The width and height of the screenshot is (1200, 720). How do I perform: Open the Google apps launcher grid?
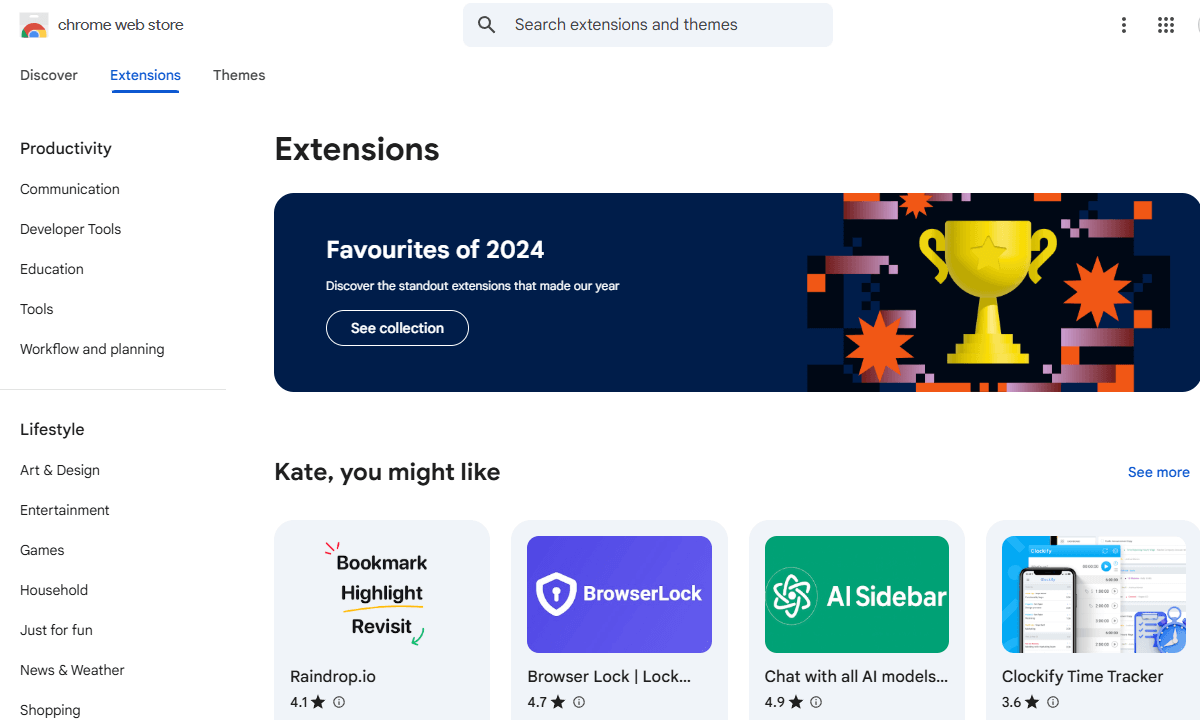click(x=1166, y=25)
